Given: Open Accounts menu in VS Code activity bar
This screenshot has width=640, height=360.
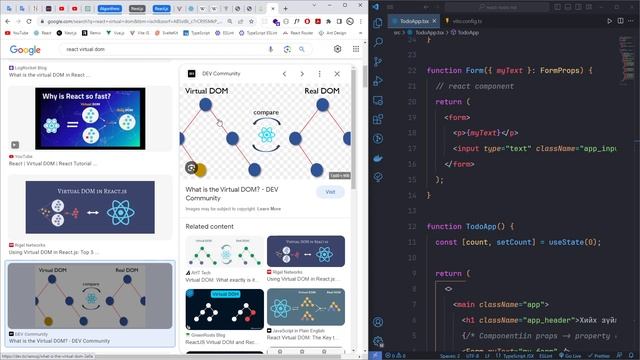Looking at the screenshot, I should (x=378, y=322).
